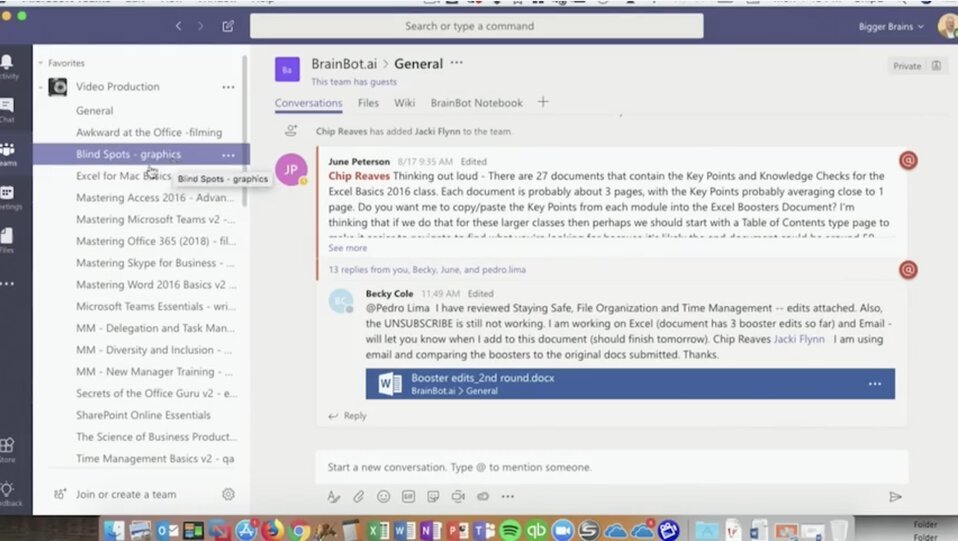
Task: Open Booster edits_2nd round.docx attachment
Action: [x=630, y=384]
